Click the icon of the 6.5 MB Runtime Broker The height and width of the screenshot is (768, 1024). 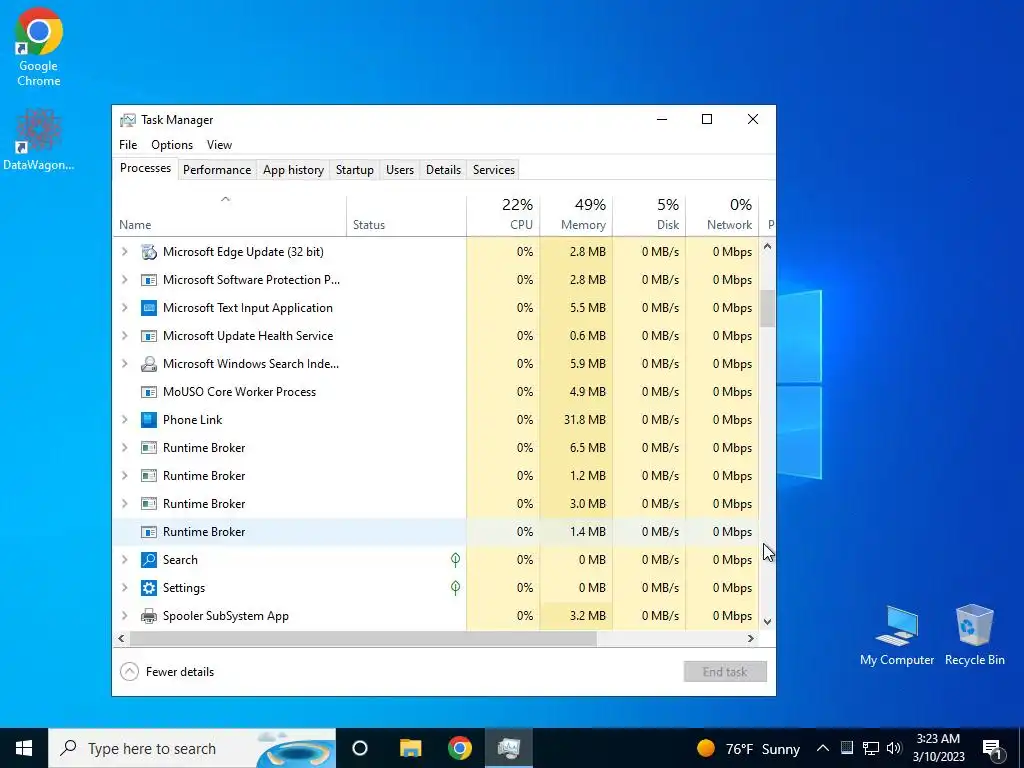(149, 448)
